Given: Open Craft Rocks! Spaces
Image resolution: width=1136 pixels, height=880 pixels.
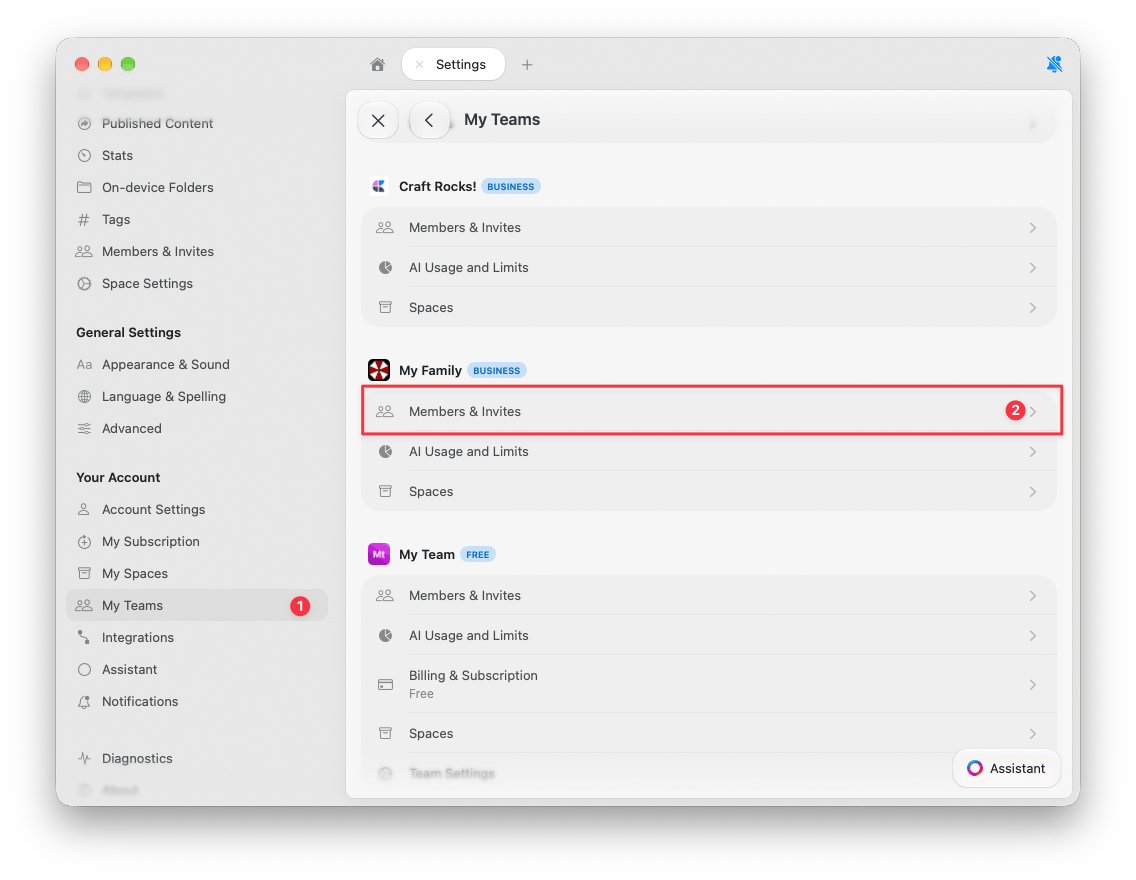Looking at the screenshot, I should 709,307.
